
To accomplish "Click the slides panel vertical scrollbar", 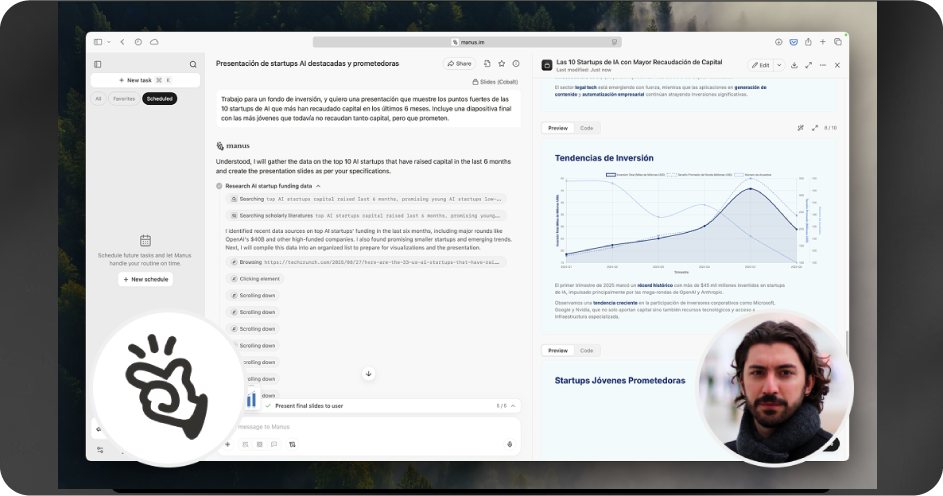I will [846, 343].
